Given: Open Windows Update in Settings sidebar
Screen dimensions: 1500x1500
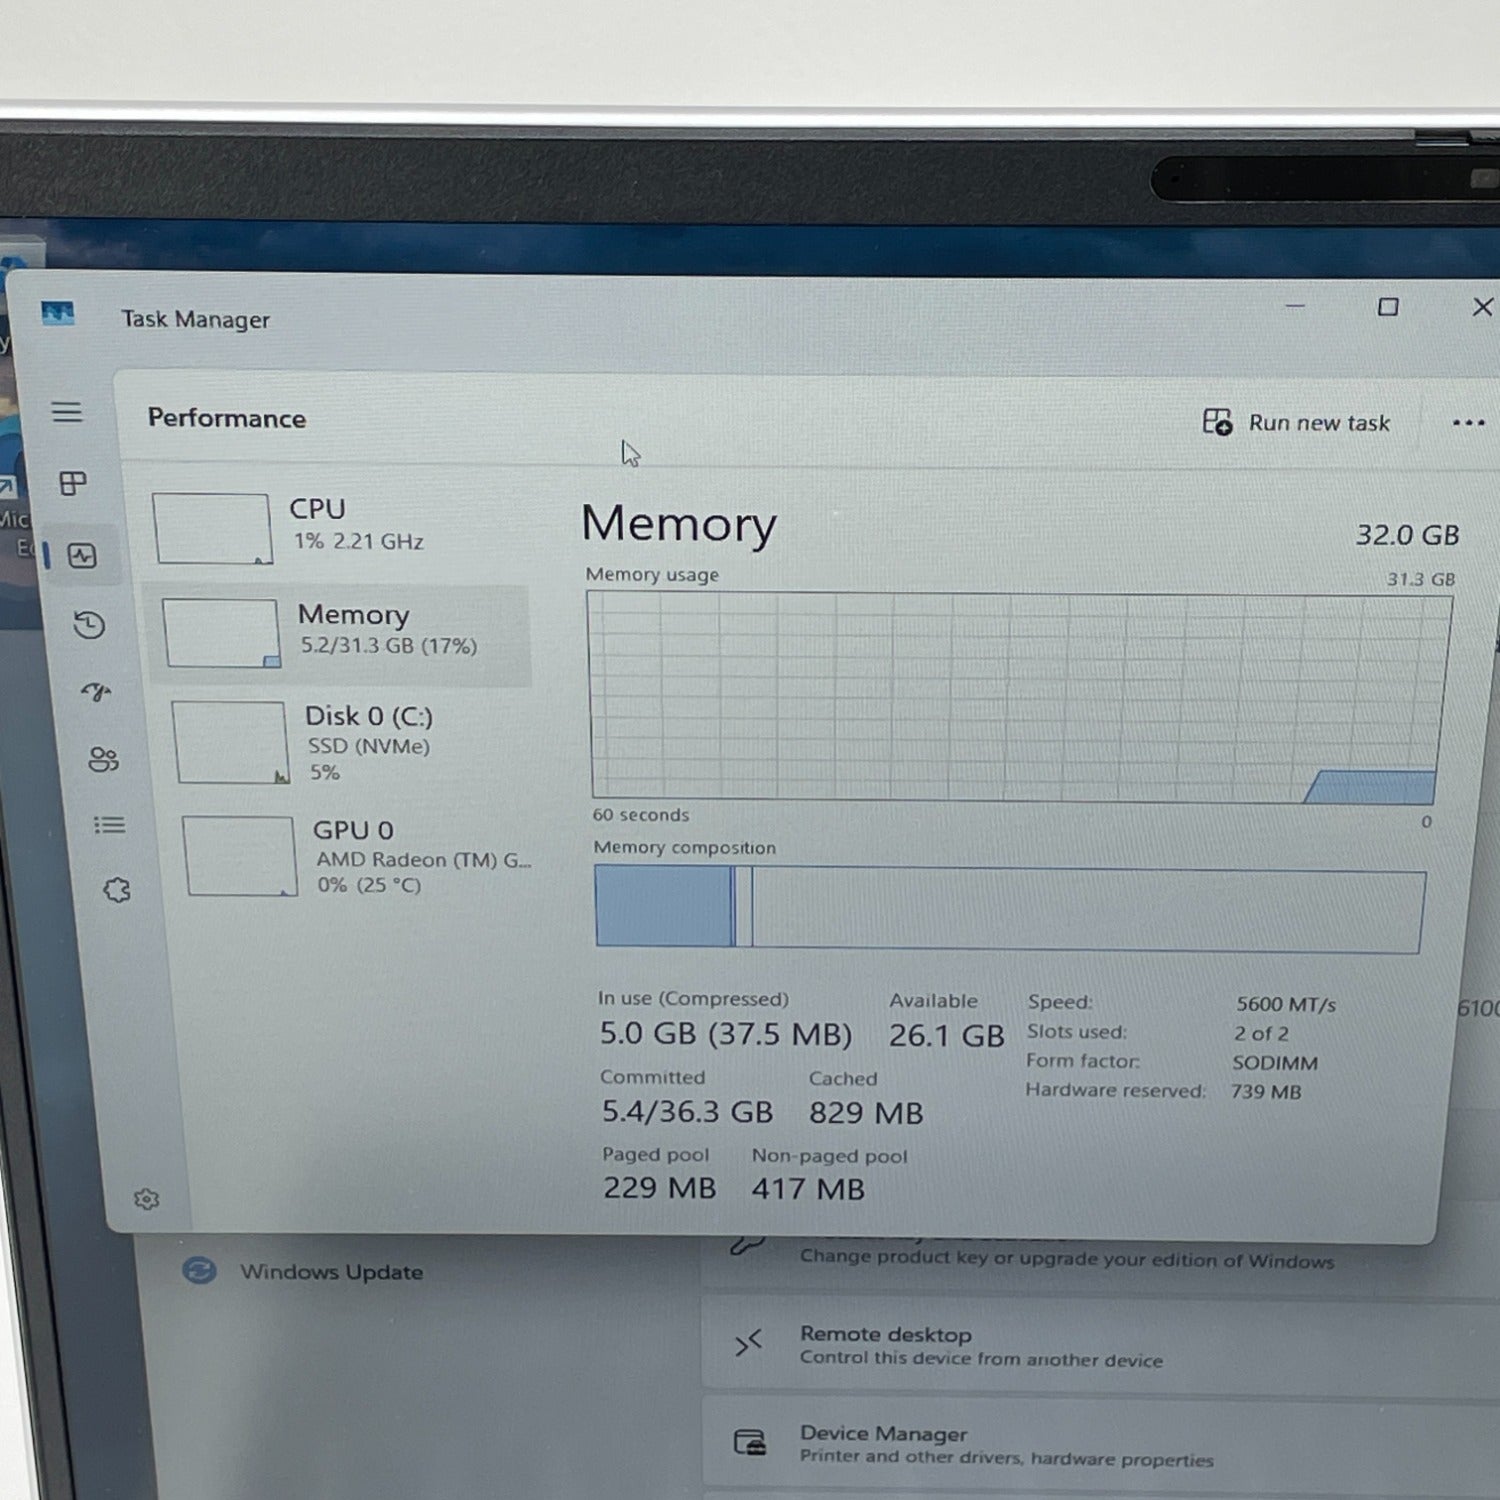Looking at the screenshot, I should (331, 1272).
